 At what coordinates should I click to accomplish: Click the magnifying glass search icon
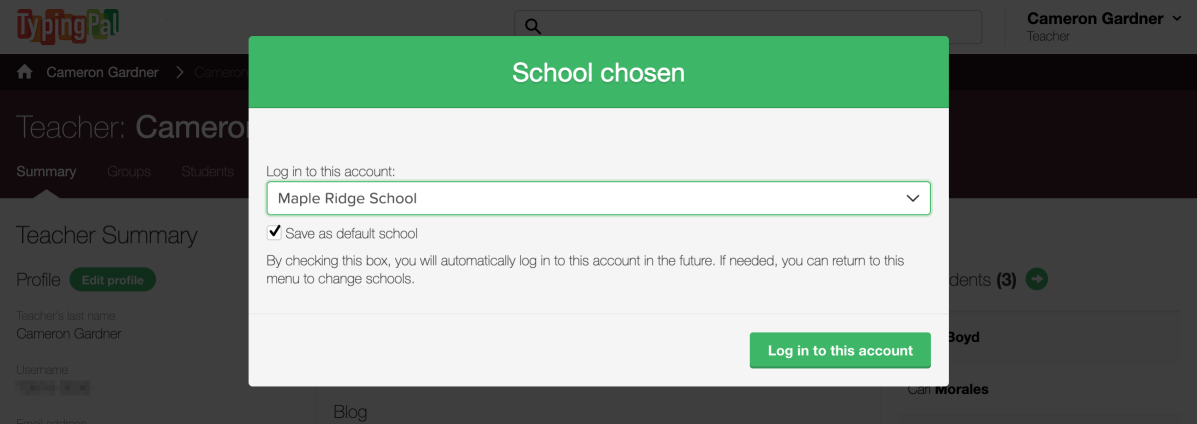tap(533, 26)
